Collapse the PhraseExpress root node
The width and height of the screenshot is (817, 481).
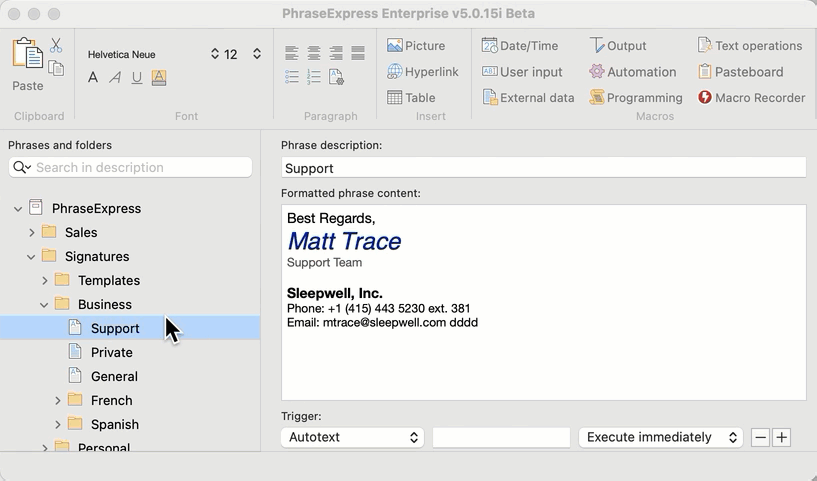pyautogui.click(x=18, y=209)
